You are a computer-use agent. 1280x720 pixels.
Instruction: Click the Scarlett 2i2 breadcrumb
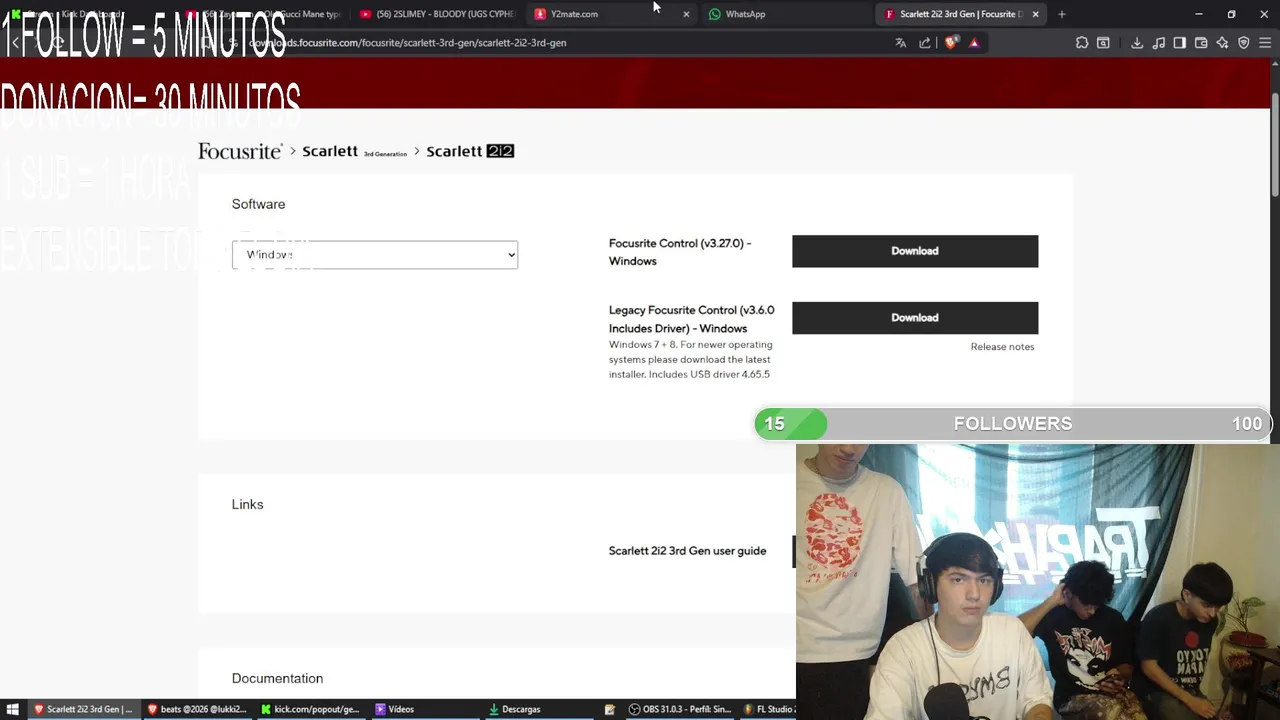(470, 151)
